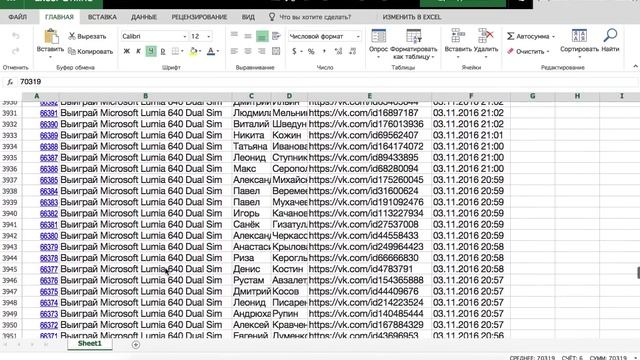This screenshot has height=360, width=640.
Task: Click Копировать copy button
Action: (90, 51)
